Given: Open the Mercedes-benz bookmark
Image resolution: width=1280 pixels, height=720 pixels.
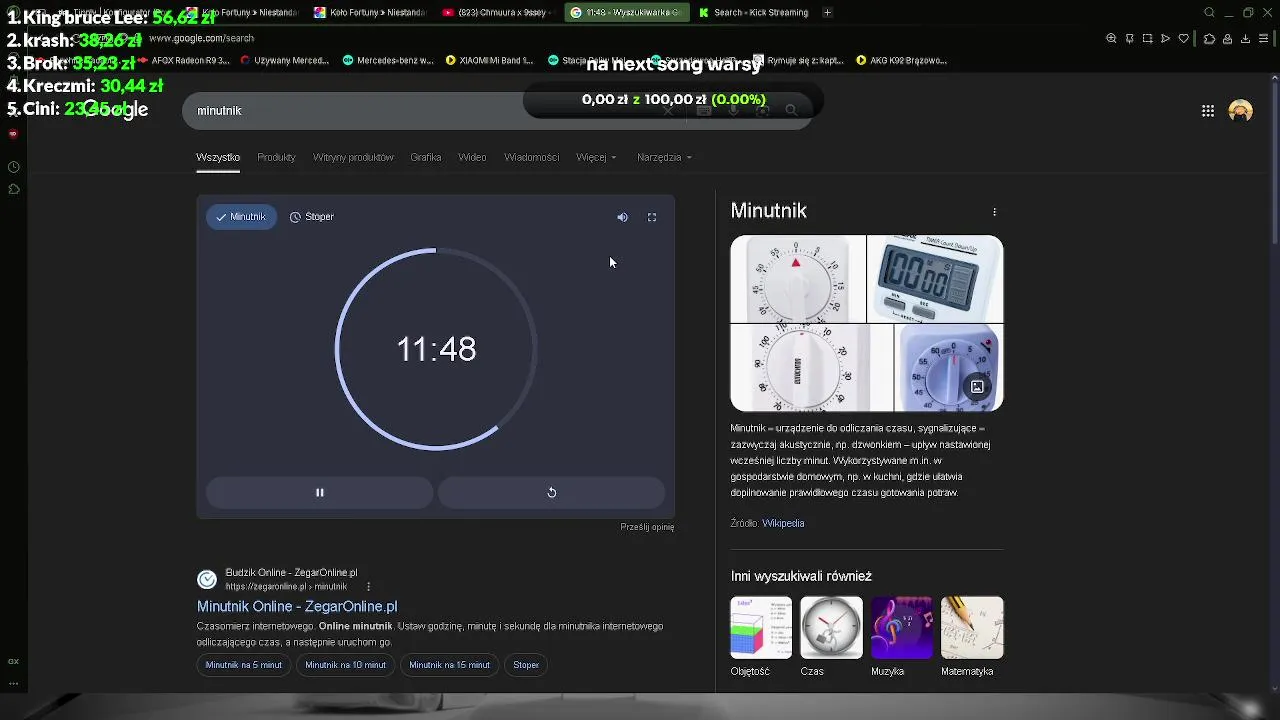Looking at the screenshot, I should point(388,60).
